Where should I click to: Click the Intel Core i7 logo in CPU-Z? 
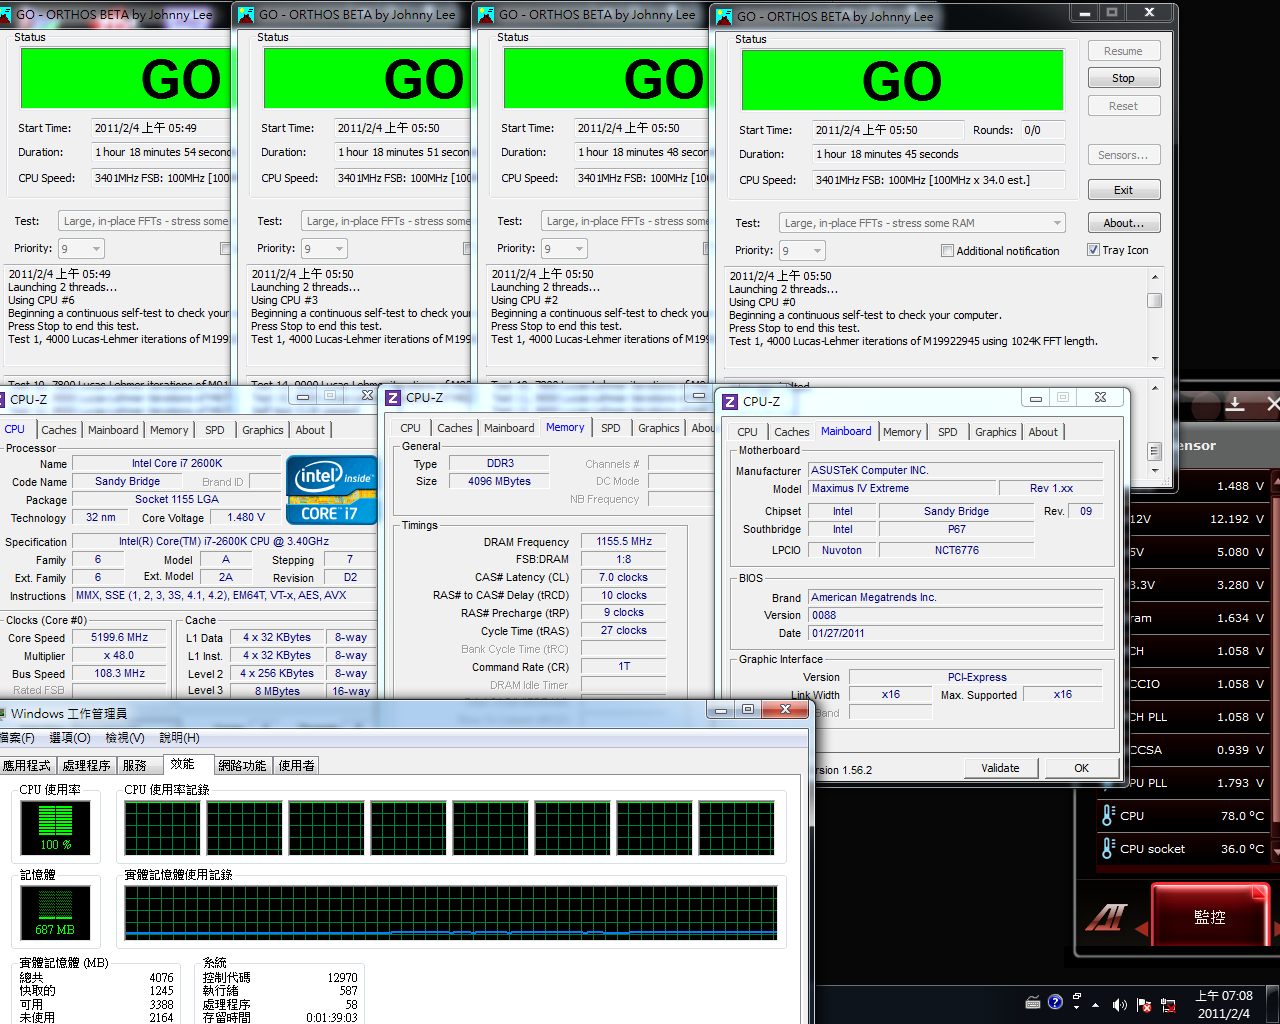[331, 490]
